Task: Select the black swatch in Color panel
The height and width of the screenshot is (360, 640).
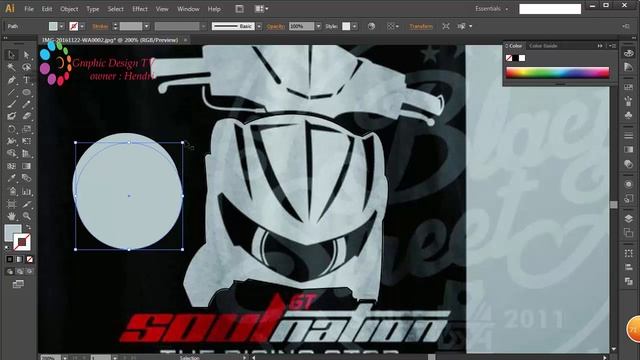Action: point(515,58)
